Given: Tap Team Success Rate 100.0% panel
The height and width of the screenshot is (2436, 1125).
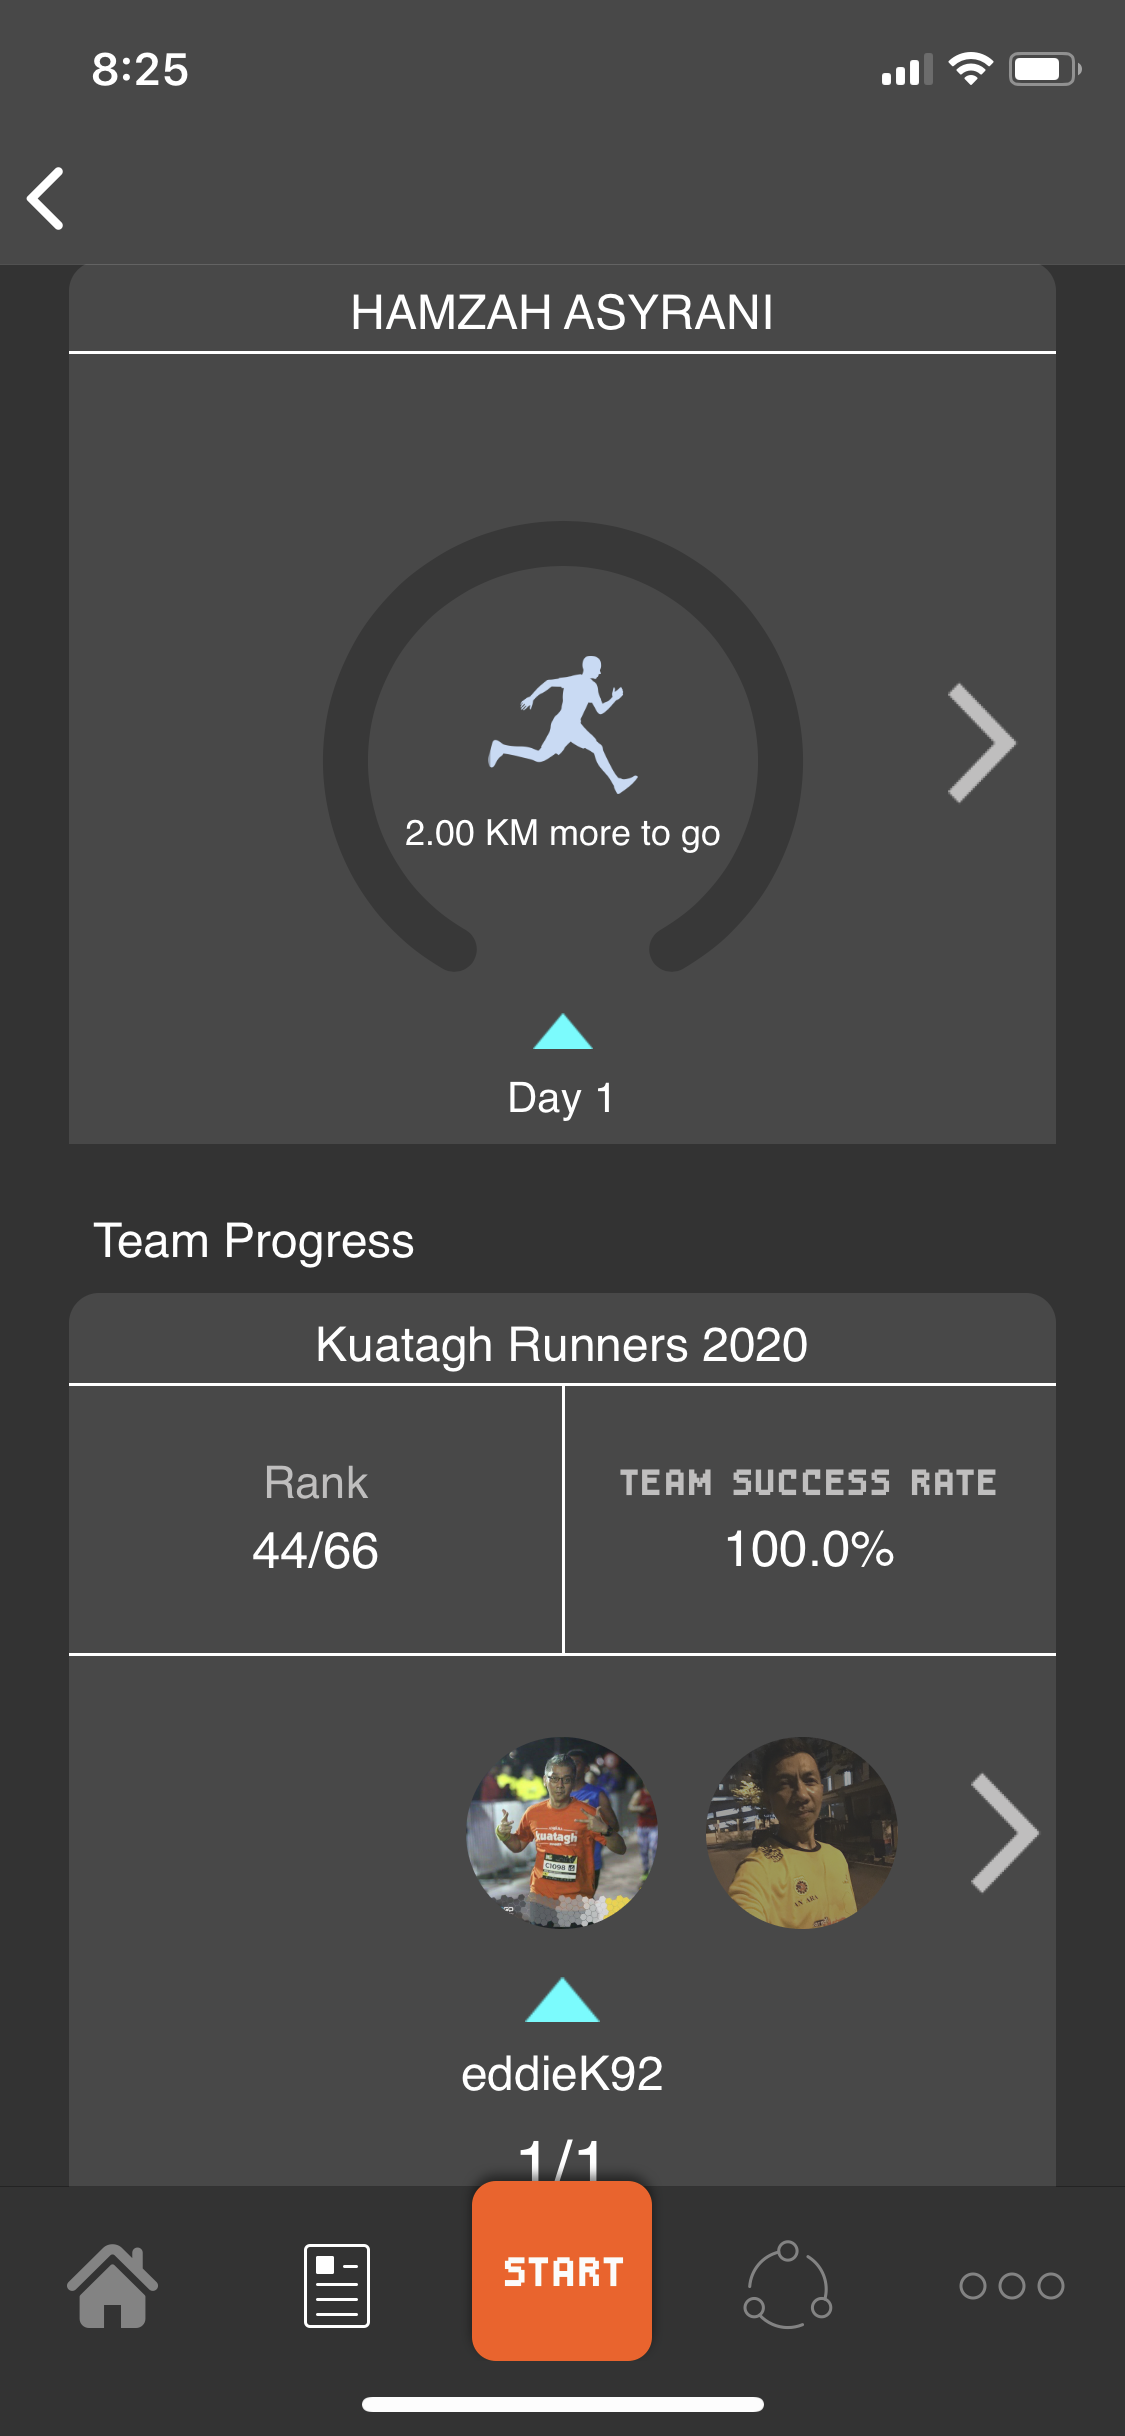Looking at the screenshot, I should [809, 1518].
